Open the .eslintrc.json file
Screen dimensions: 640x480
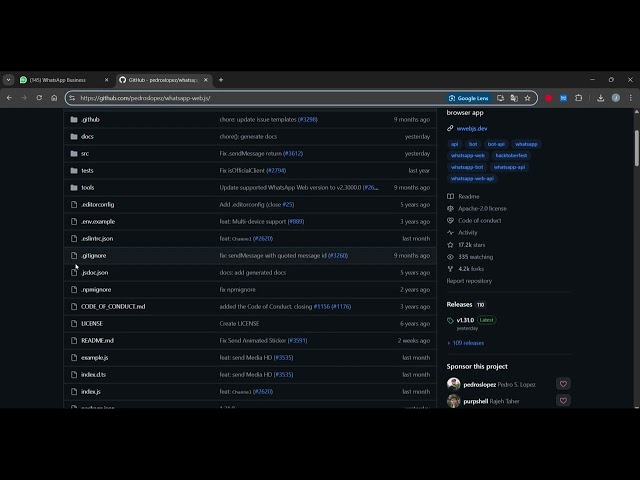click(x=97, y=238)
